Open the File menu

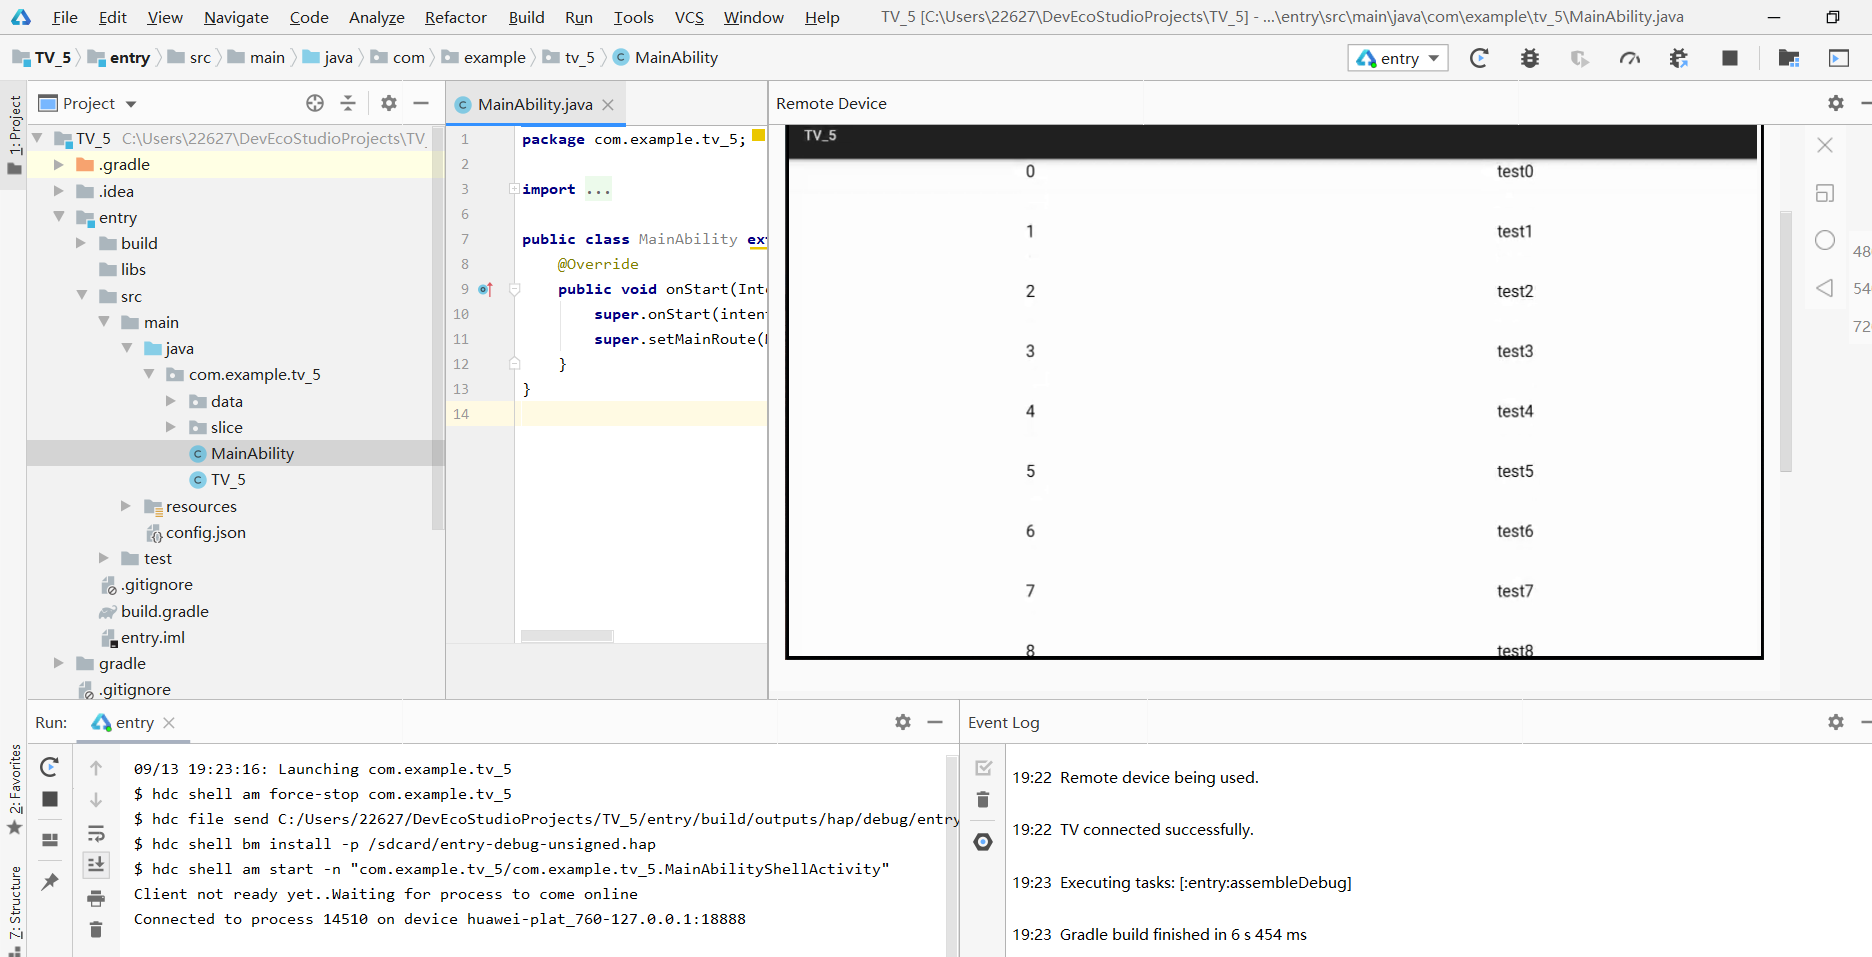tap(64, 17)
